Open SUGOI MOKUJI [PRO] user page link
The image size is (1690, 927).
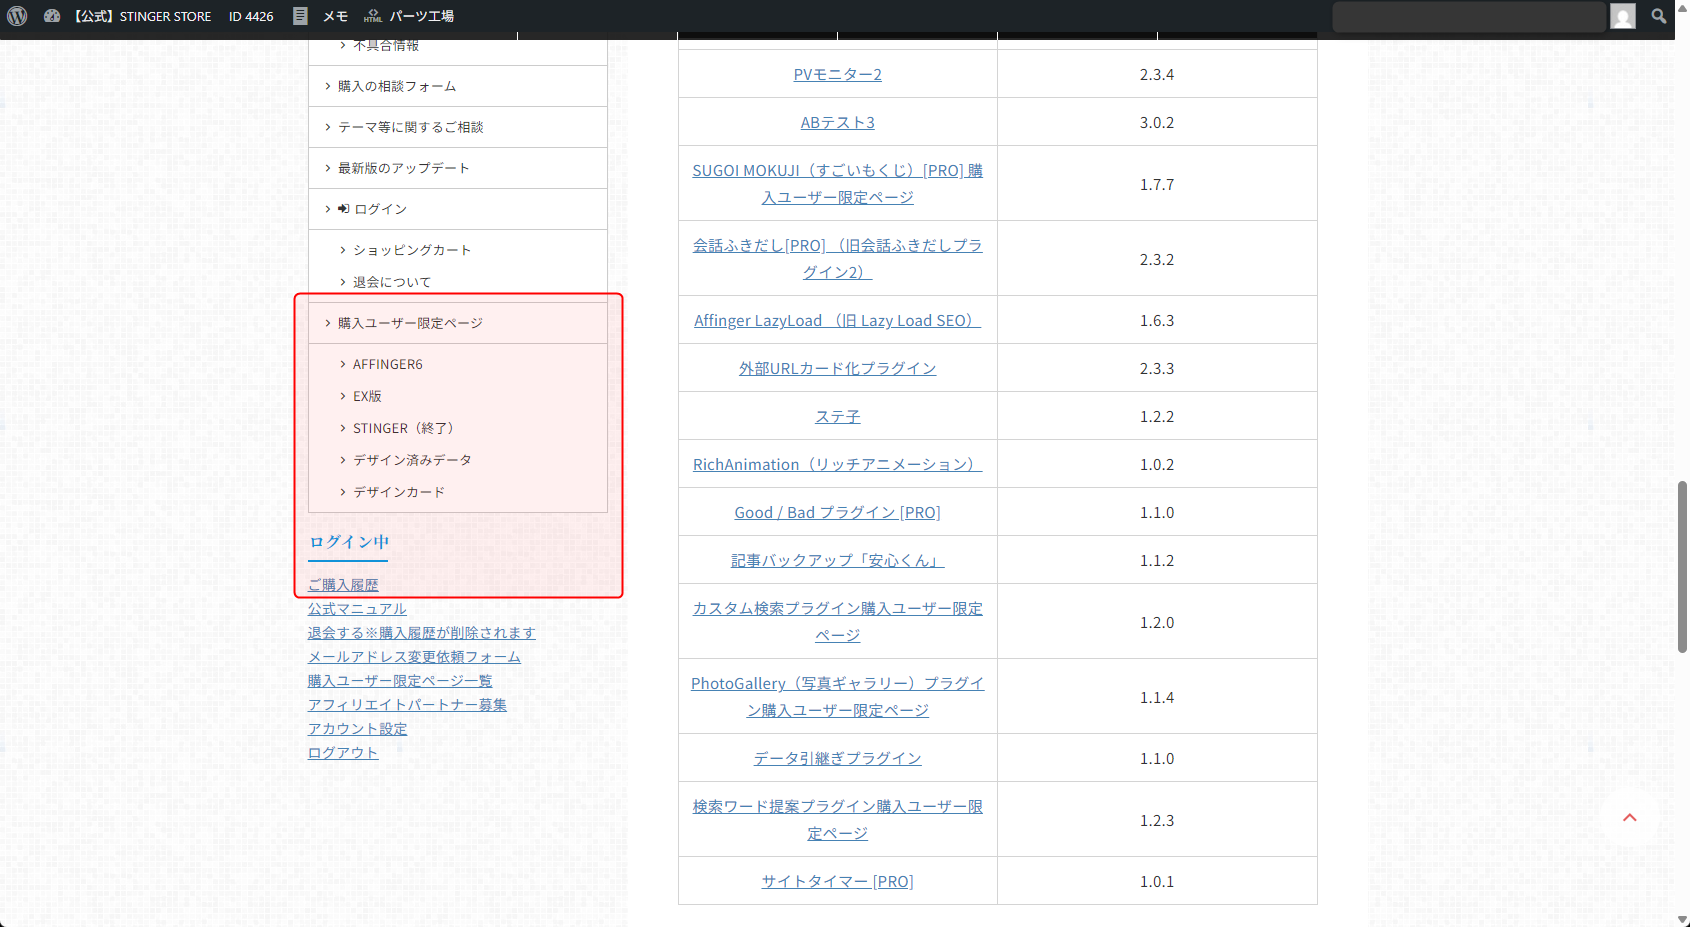coord(838,184)
